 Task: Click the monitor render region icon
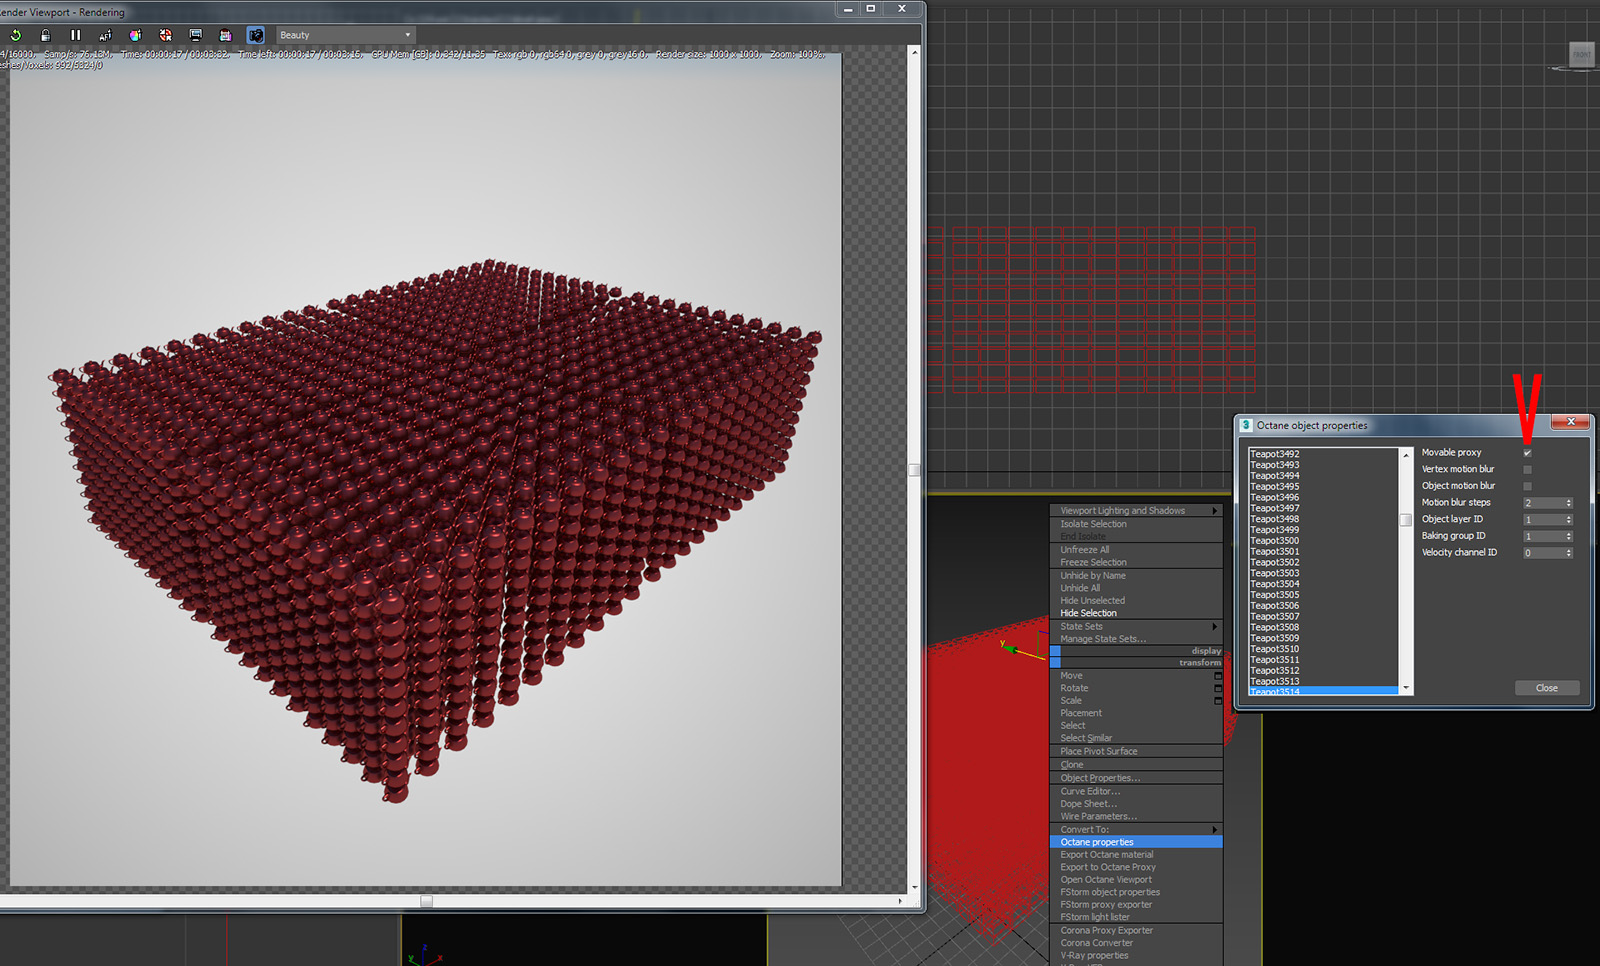pos(195,35)
